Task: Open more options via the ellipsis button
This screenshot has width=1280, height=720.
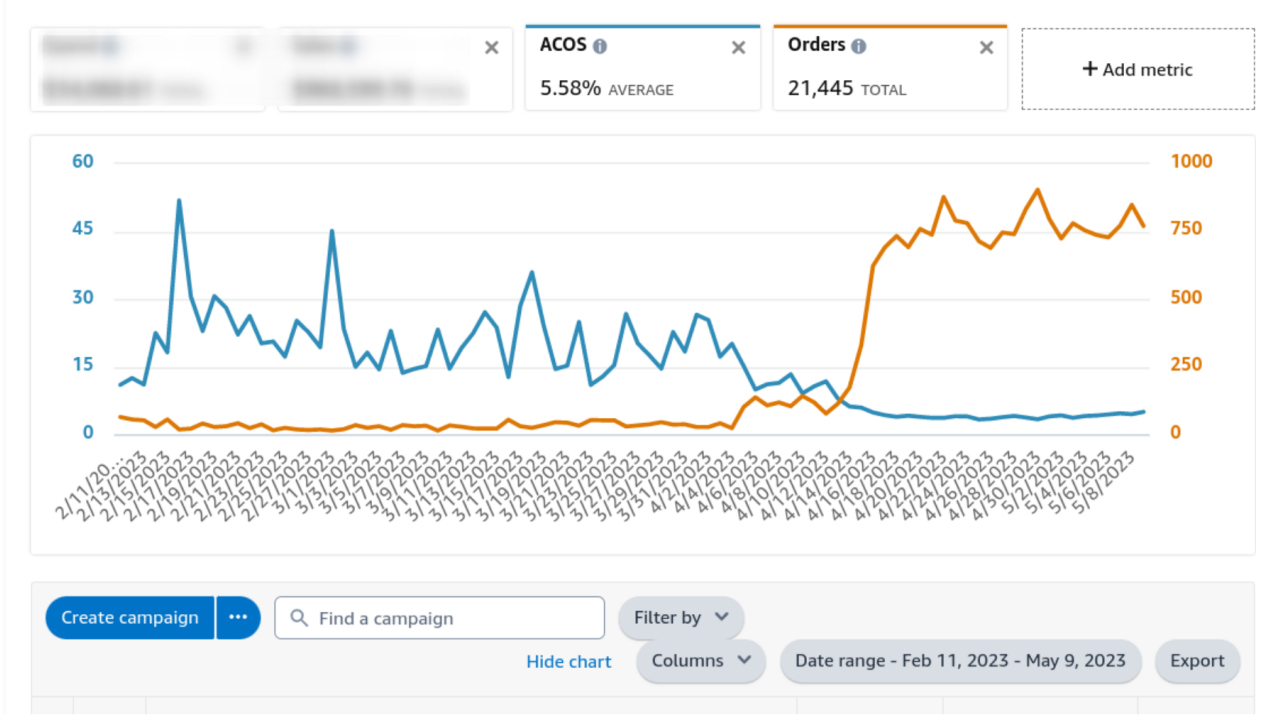Action: (238, 617)
